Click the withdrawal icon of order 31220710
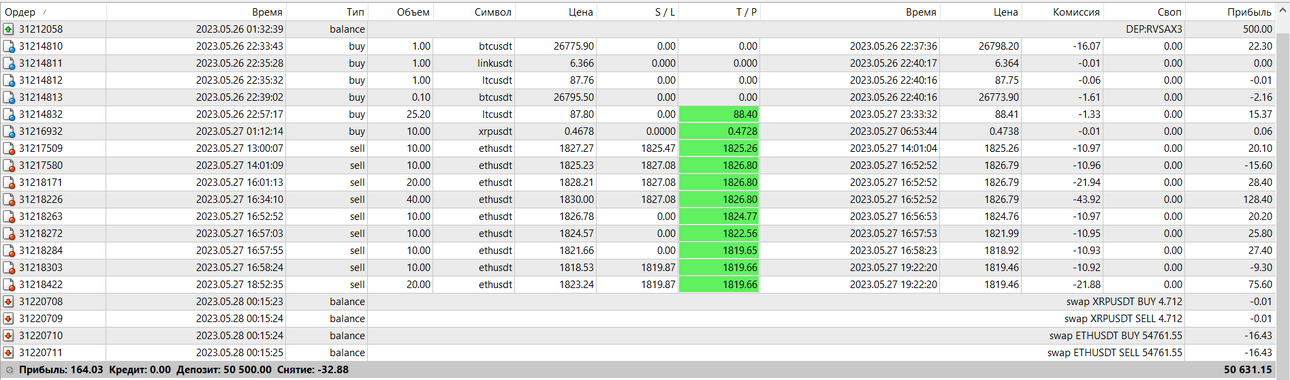 (x=9, y=335)
